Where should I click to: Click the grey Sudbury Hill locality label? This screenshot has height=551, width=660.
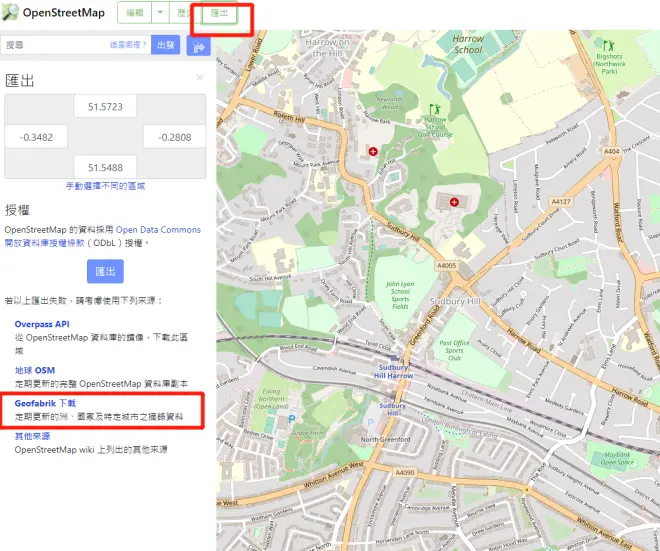(x=455, y=301)
